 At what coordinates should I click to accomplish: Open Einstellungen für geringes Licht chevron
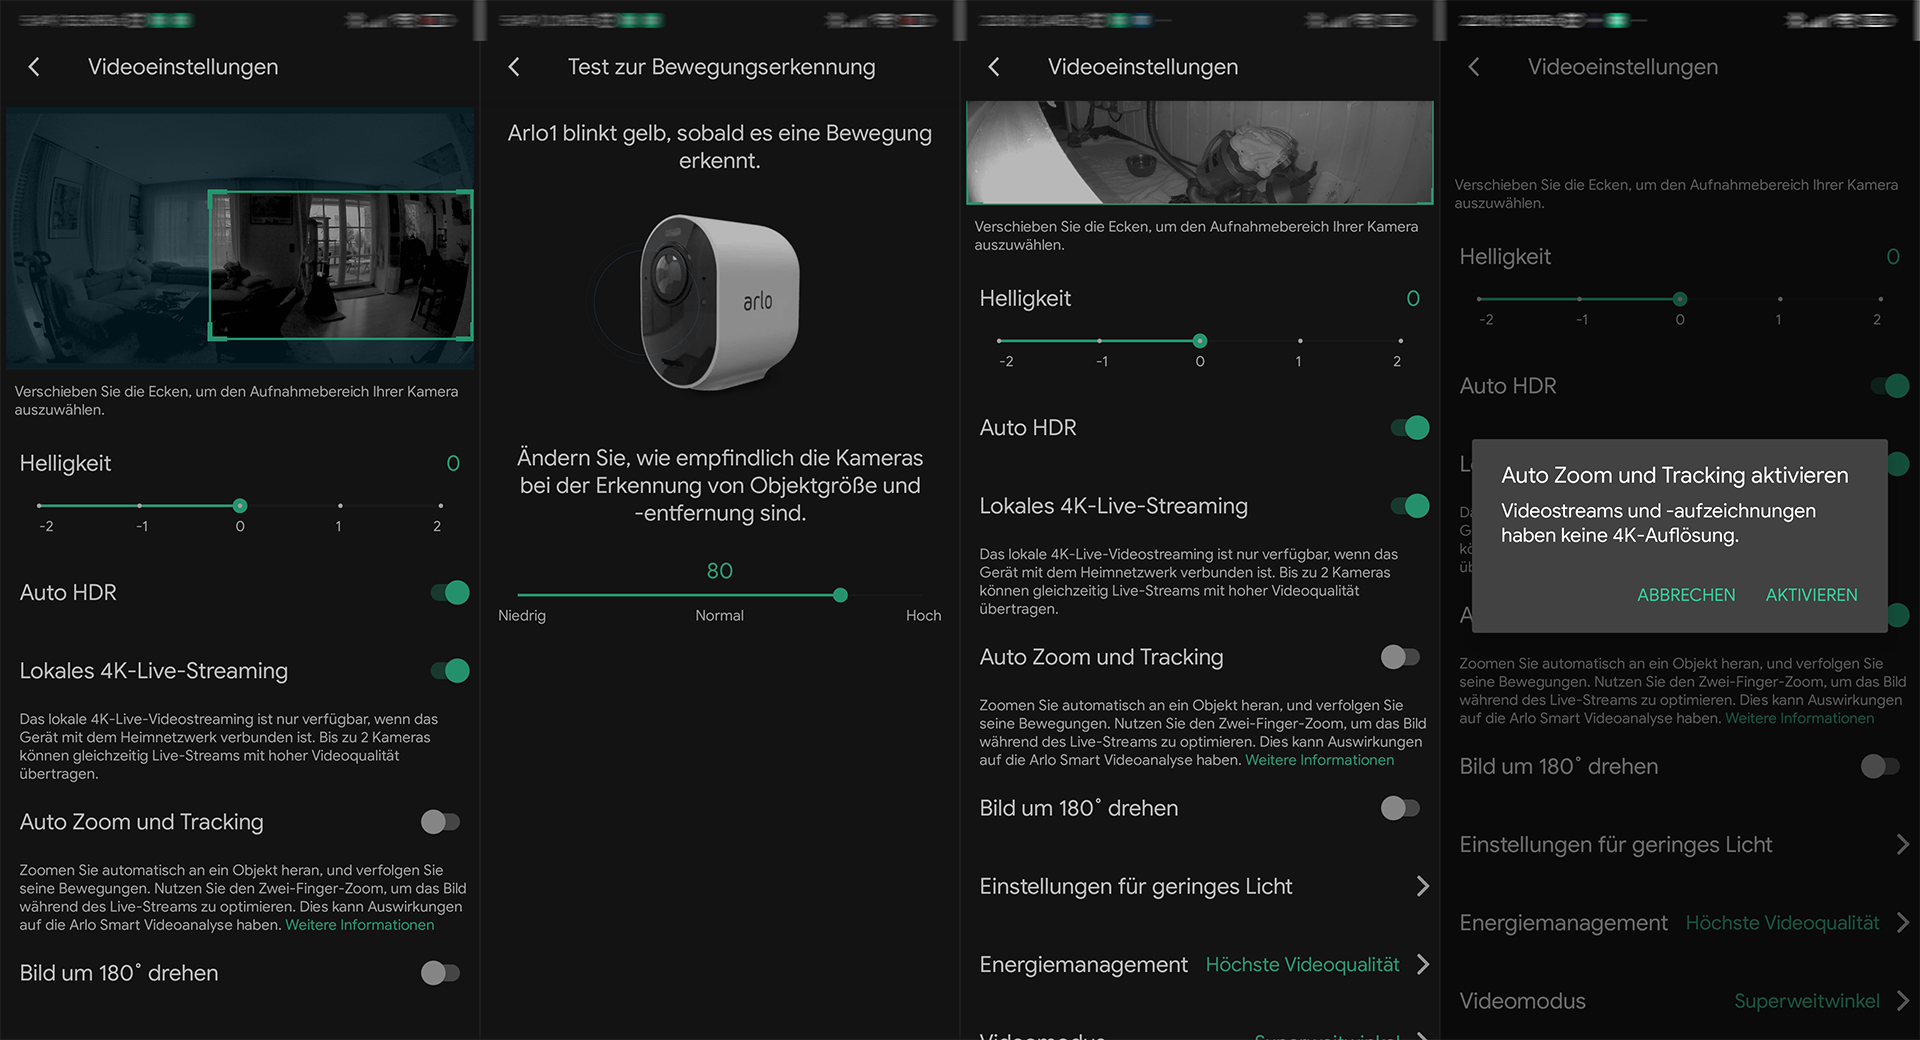tap(1422, 886)
